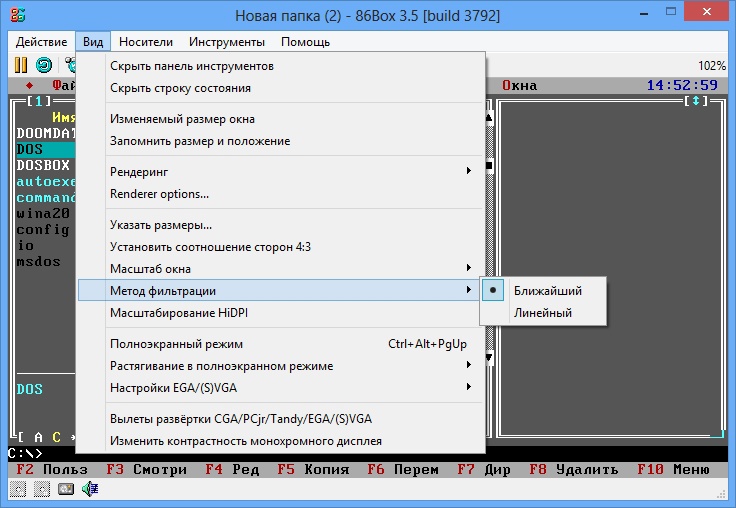Select the DOSBOX entry in file list
The width and height of the screenshot is (736, 508).
click(43, 165)
